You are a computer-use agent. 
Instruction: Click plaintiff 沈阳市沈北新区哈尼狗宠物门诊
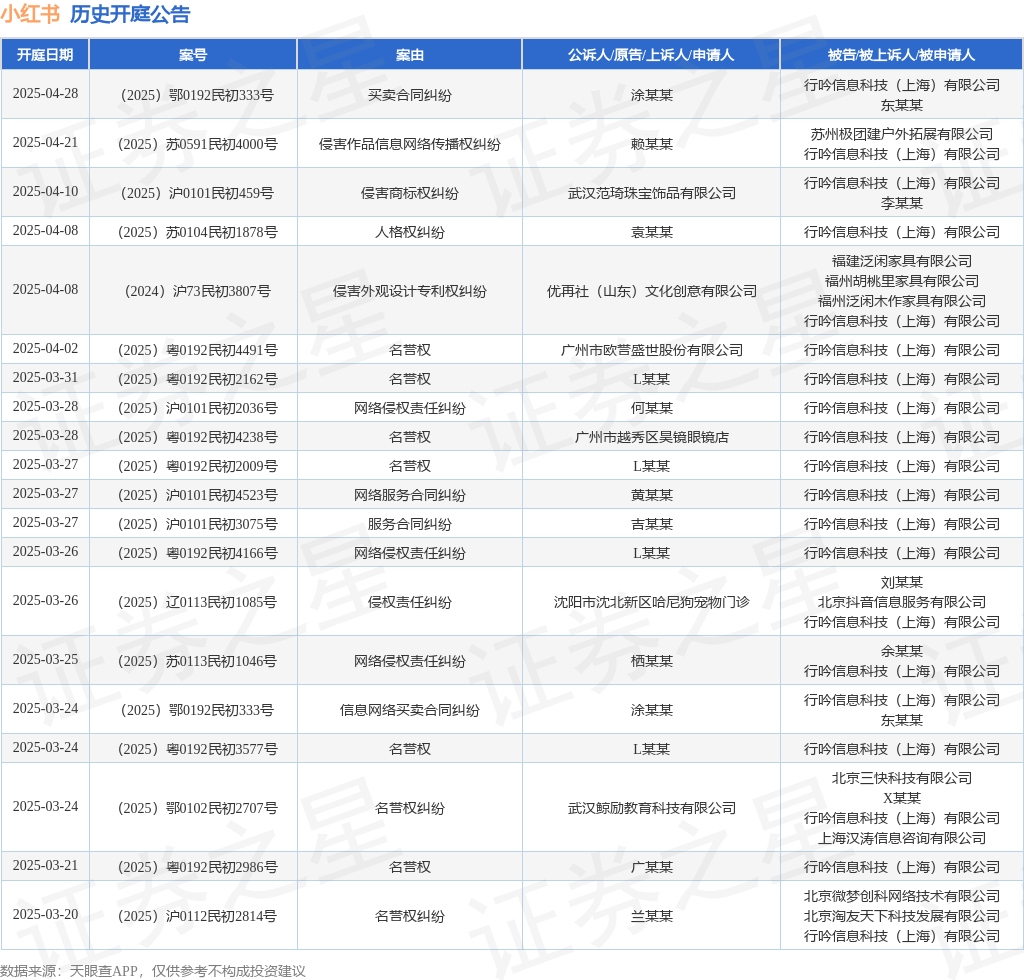click(651, 602)
